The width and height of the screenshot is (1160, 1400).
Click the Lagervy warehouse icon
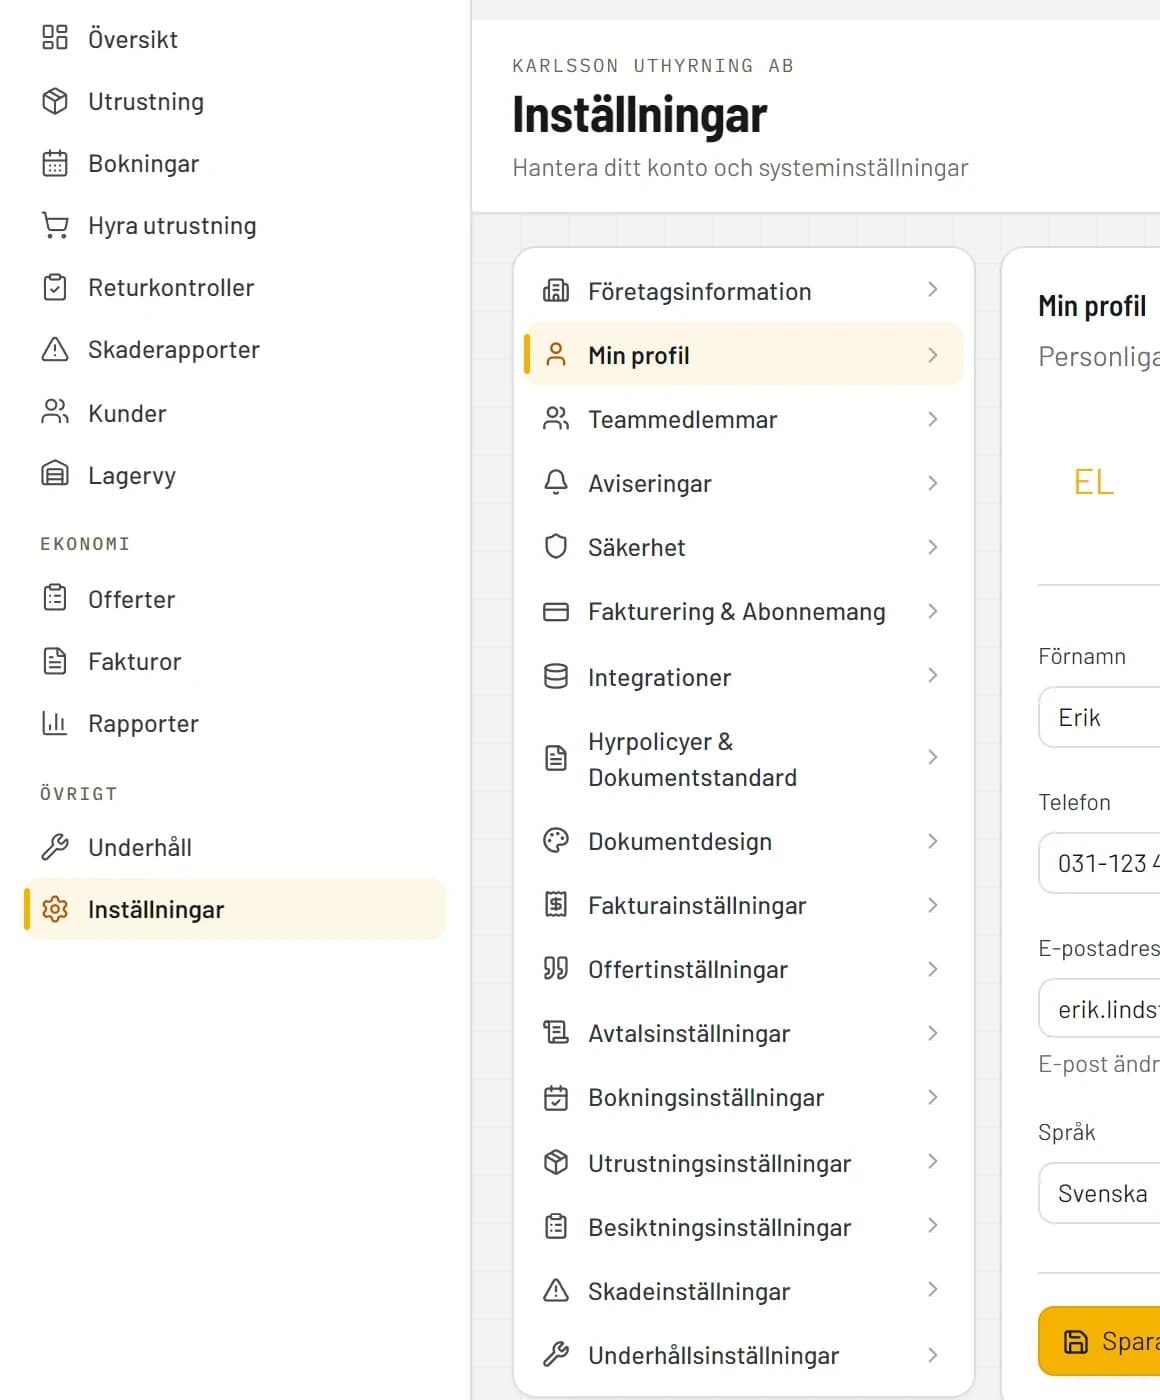click(x=55, y=473)
